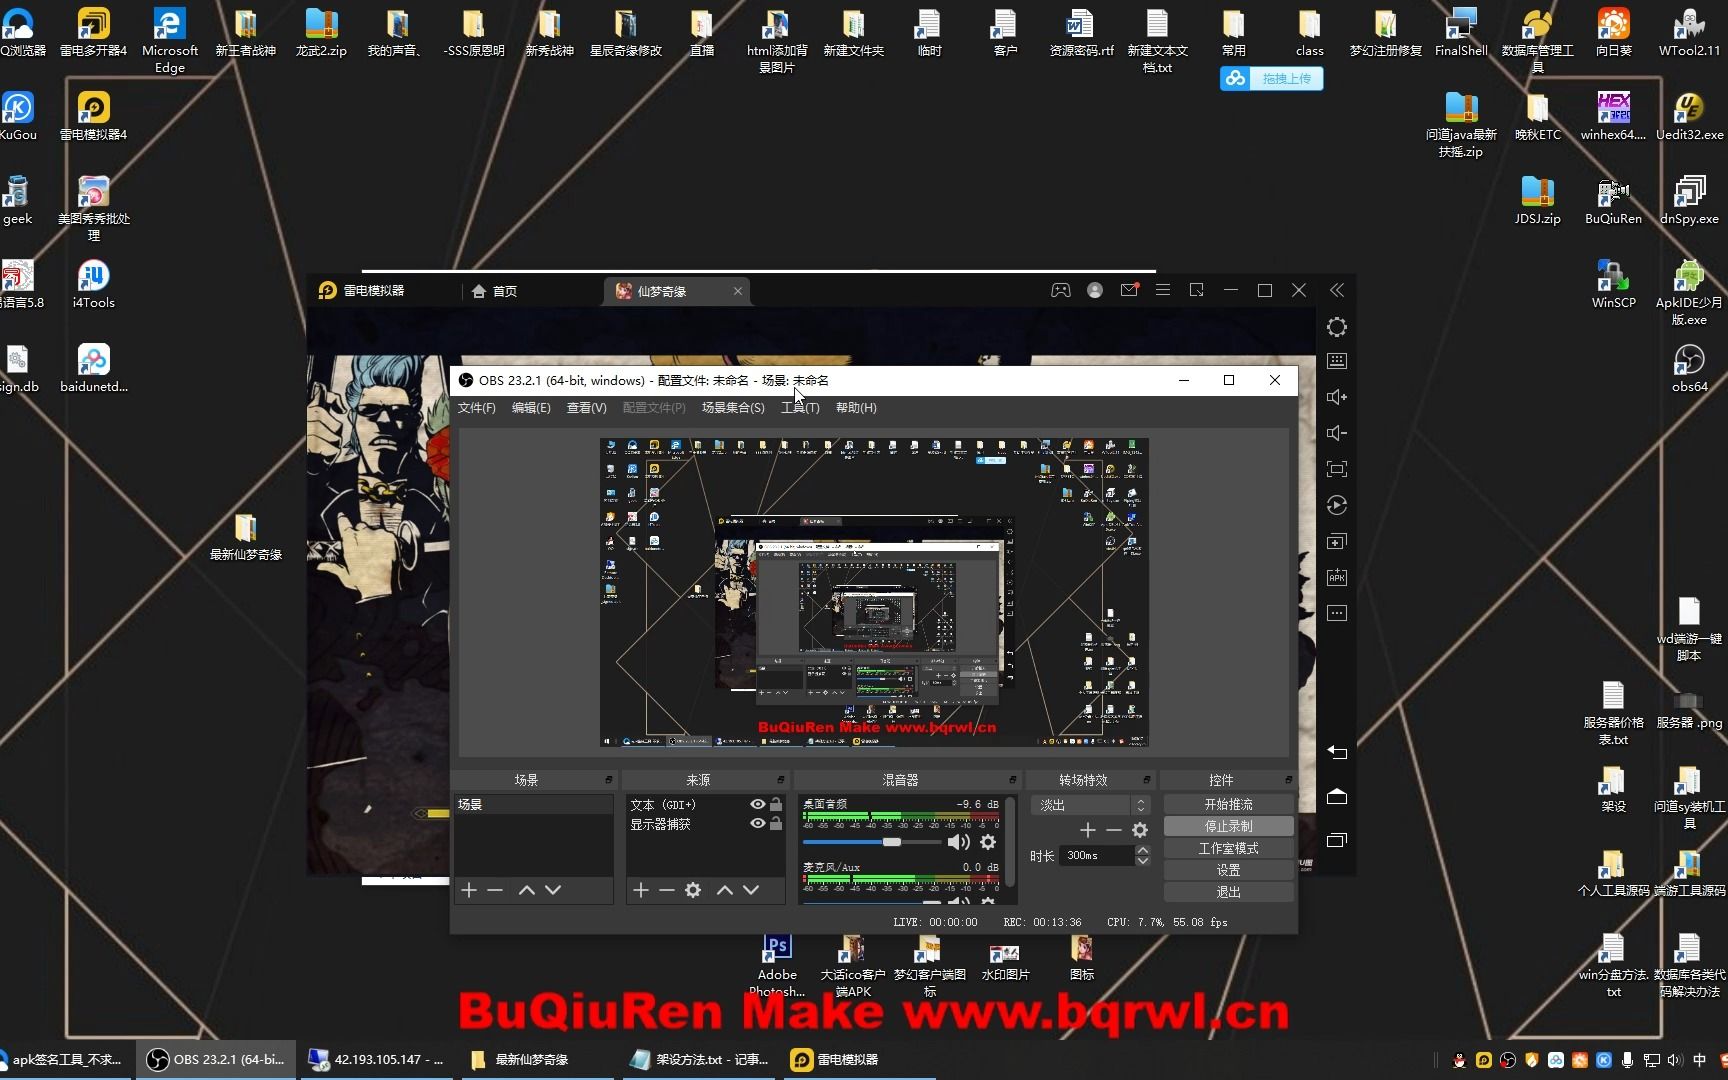
Task: Toggle lock on 显示器捕获 source
Action: click(776, 824)
